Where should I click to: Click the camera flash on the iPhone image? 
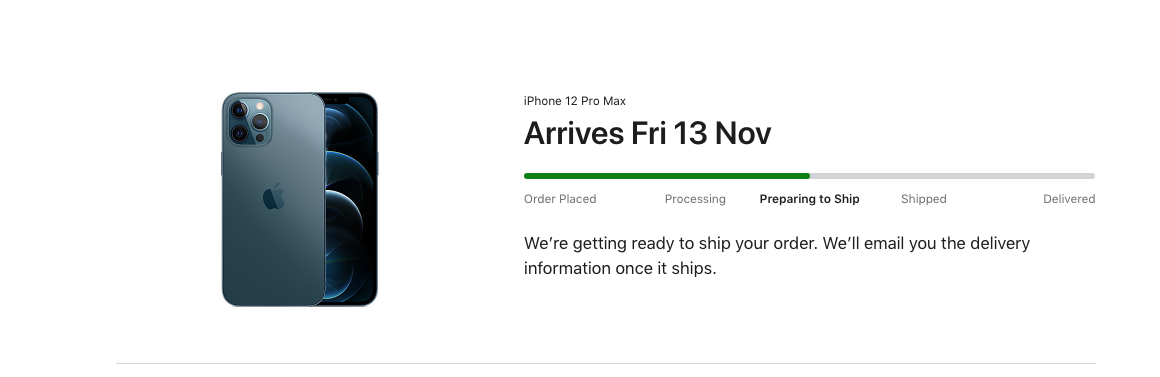pos(260,106)
